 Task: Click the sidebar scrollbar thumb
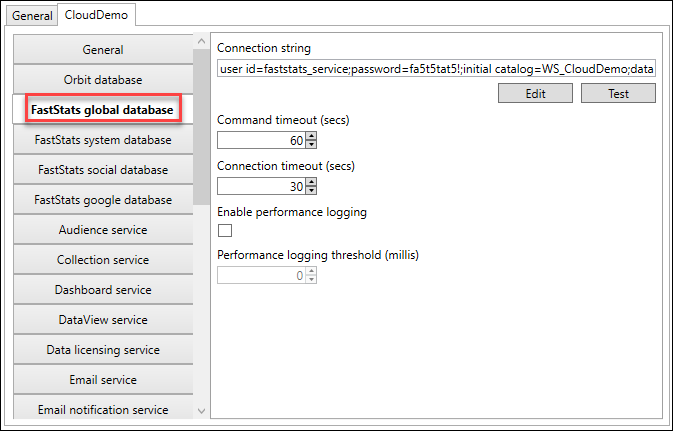tap(201, 127)
